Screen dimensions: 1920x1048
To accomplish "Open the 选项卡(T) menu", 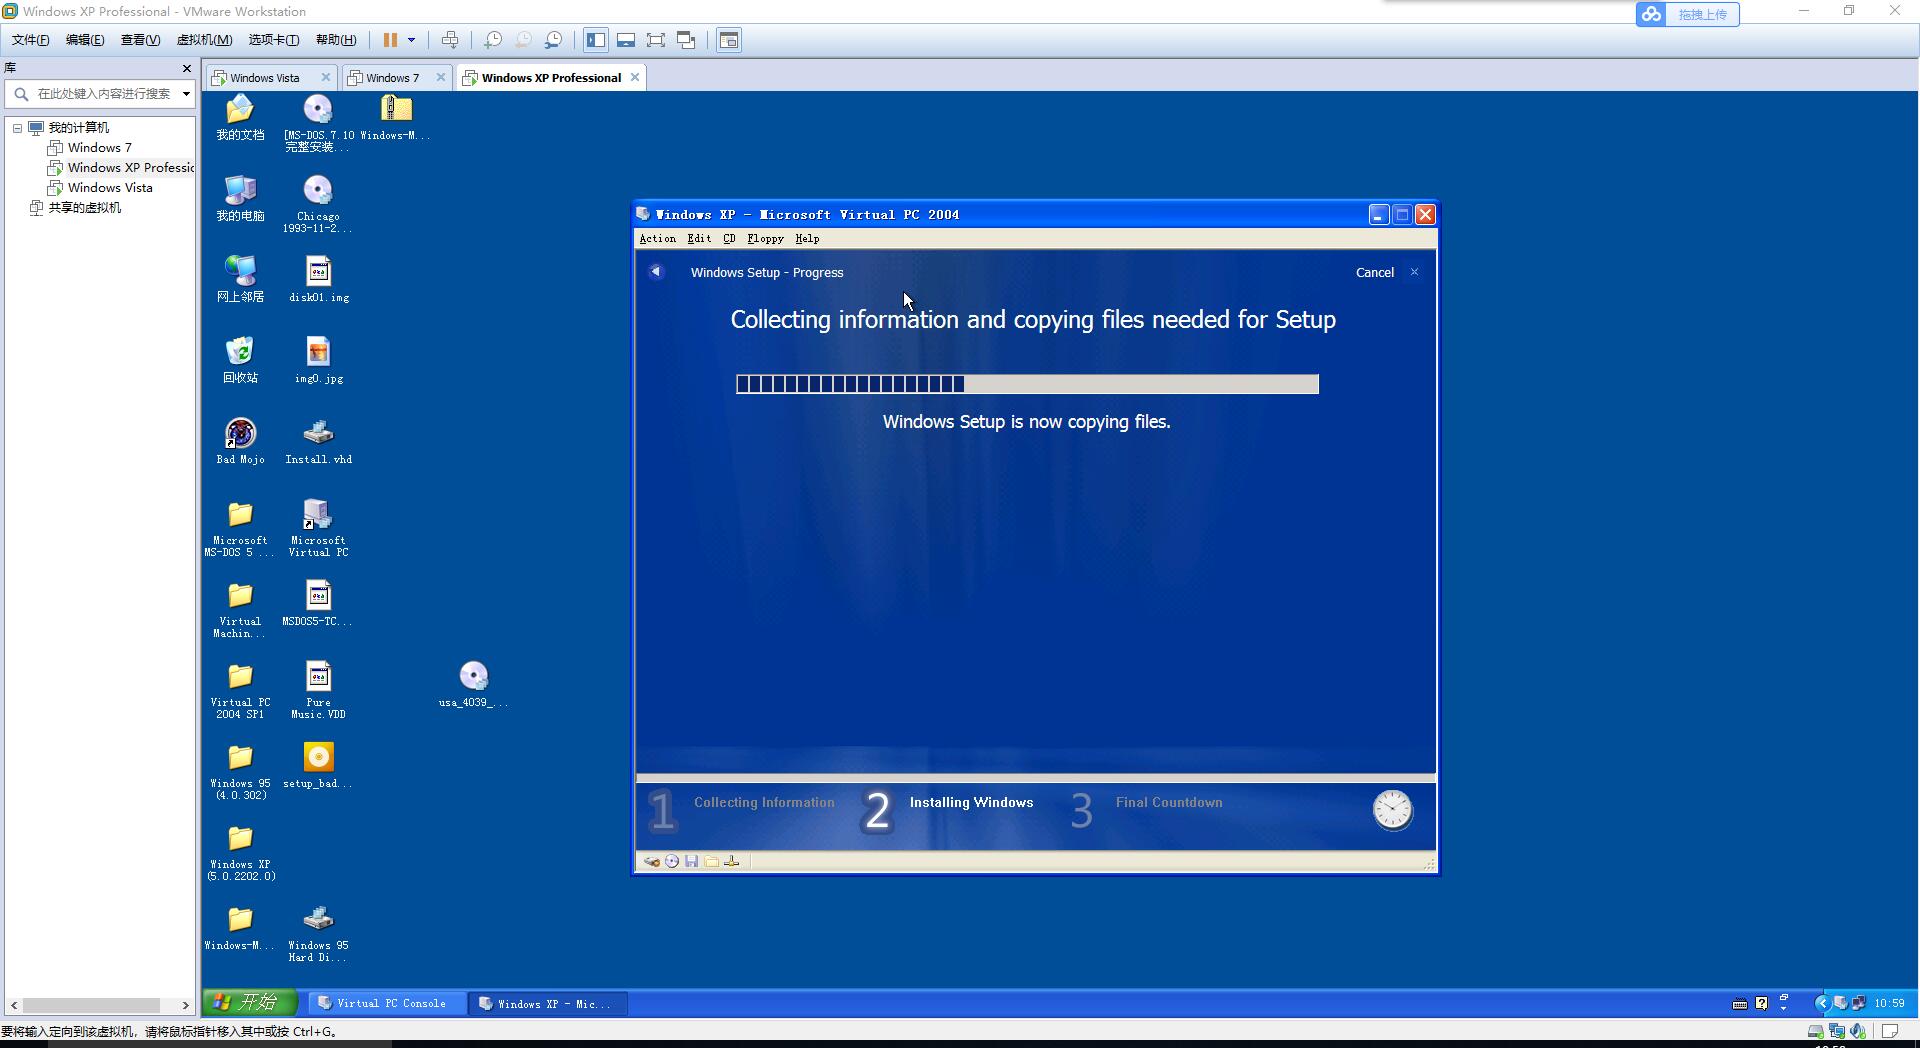I will coord(273,40).
